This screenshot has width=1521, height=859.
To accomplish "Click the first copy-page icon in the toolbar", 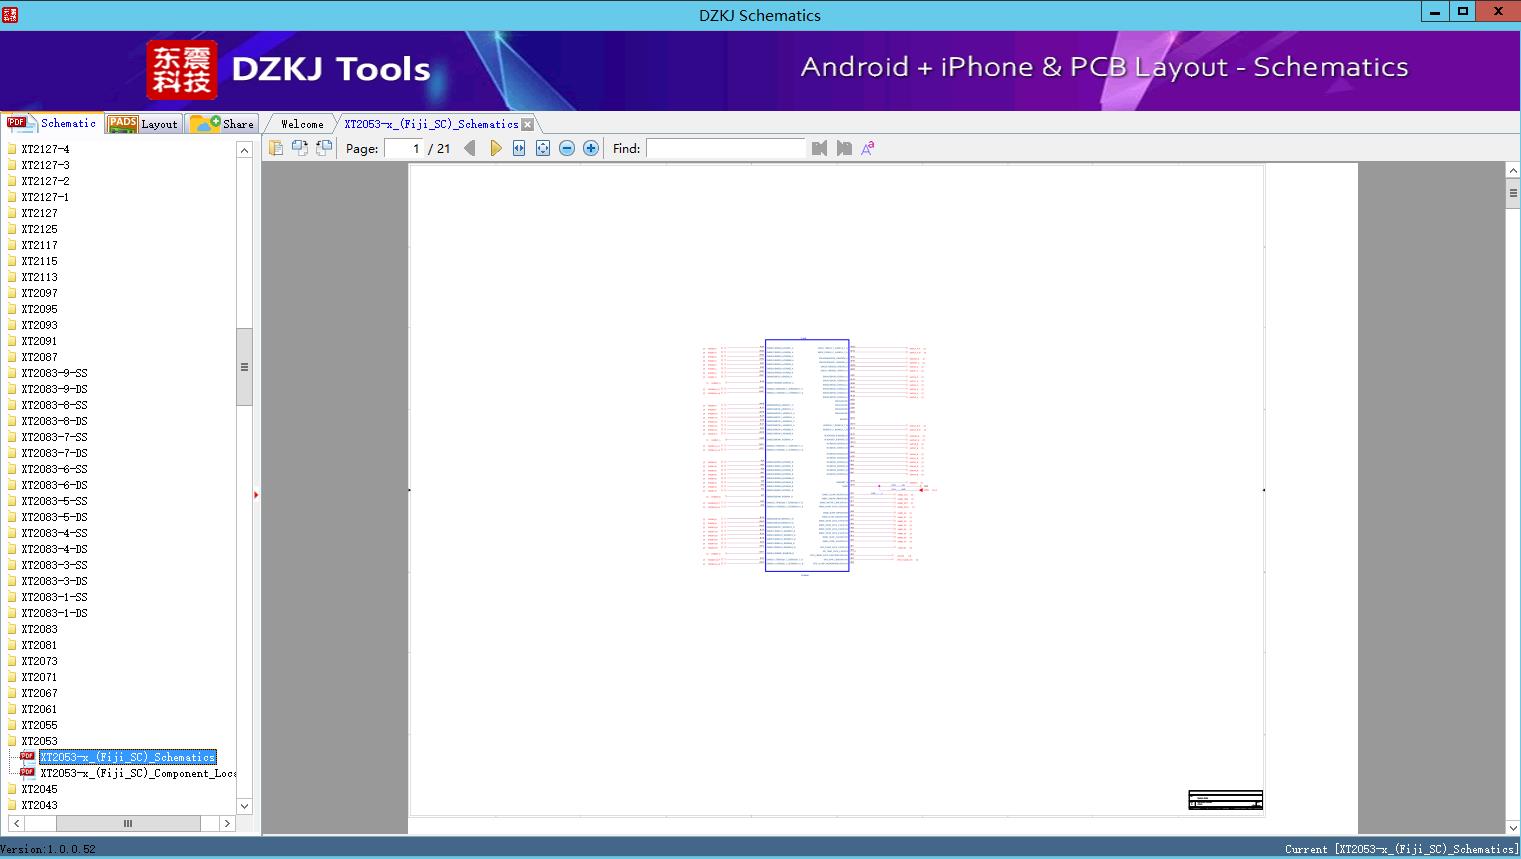I will [x=276, y=148].
